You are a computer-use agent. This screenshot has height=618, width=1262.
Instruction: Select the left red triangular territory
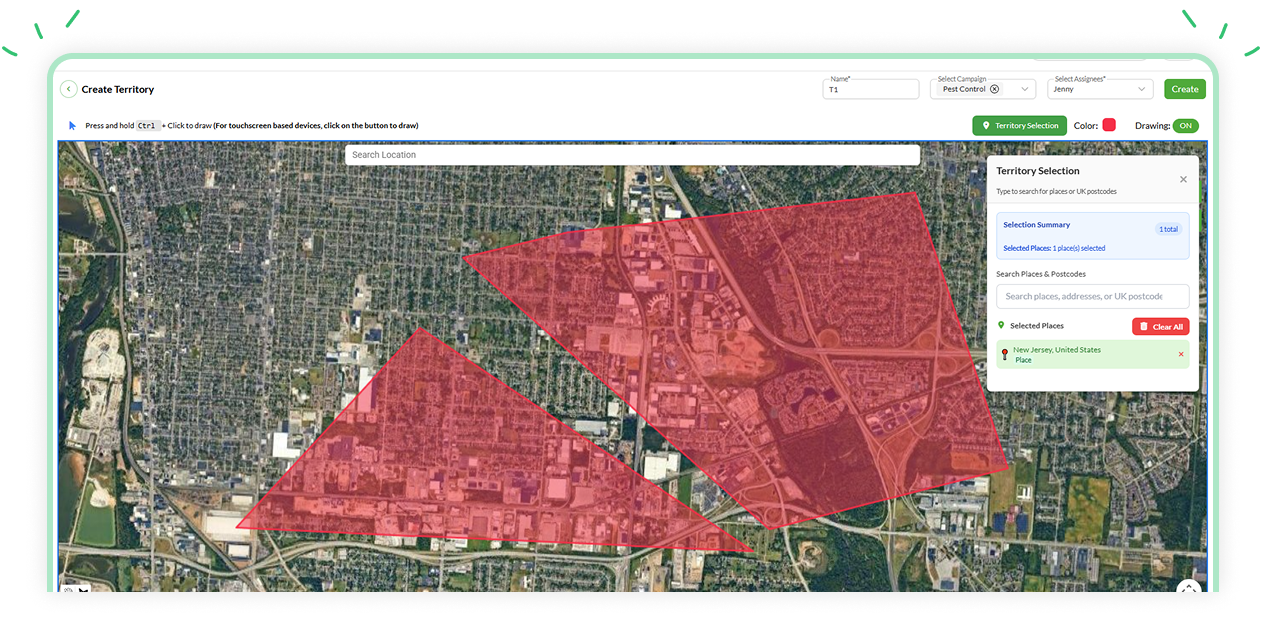pyautogui.click(x=440, y=460)
